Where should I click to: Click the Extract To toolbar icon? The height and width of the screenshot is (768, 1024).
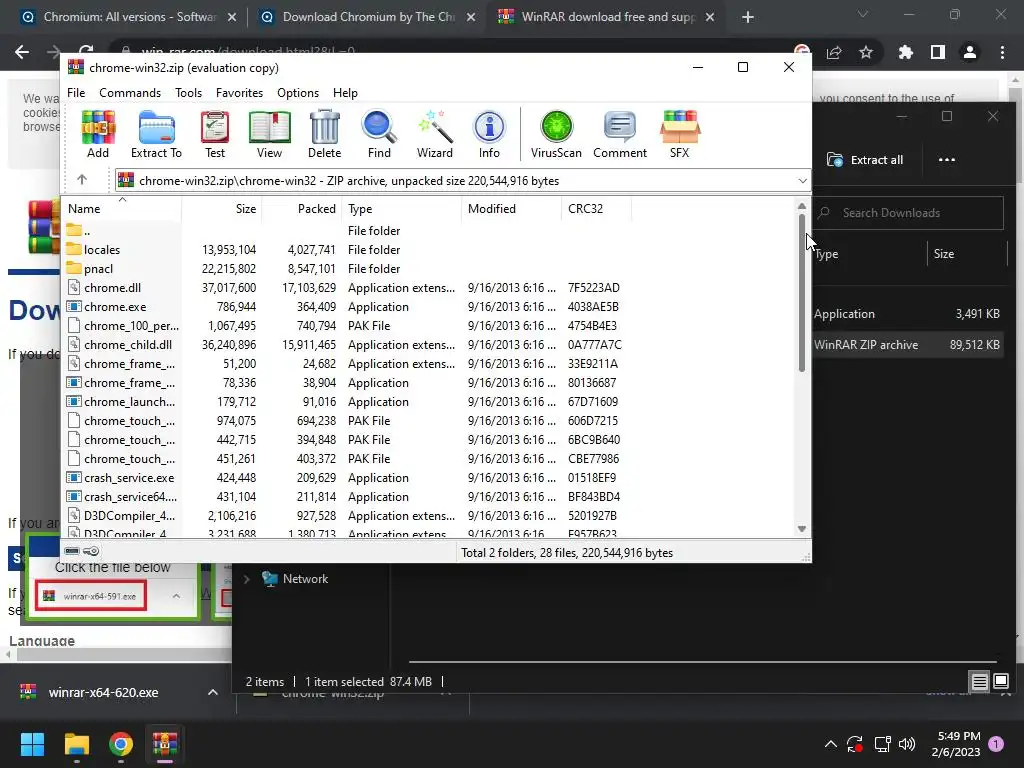(x=156, y=134)
